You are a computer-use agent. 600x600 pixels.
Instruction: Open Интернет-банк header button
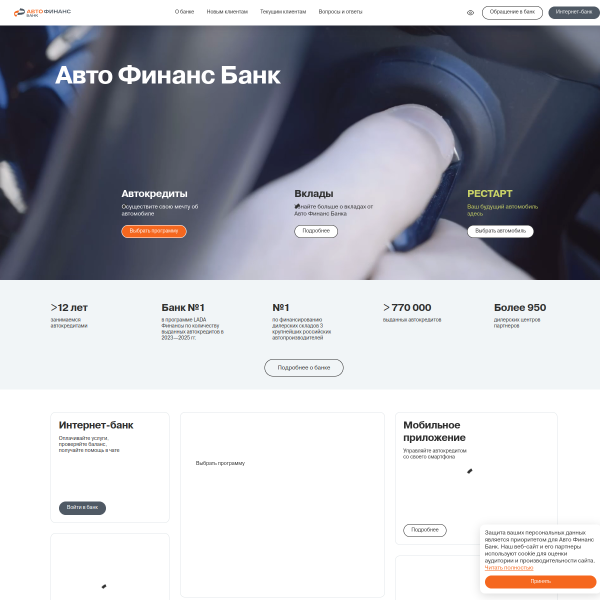(574, 12)
